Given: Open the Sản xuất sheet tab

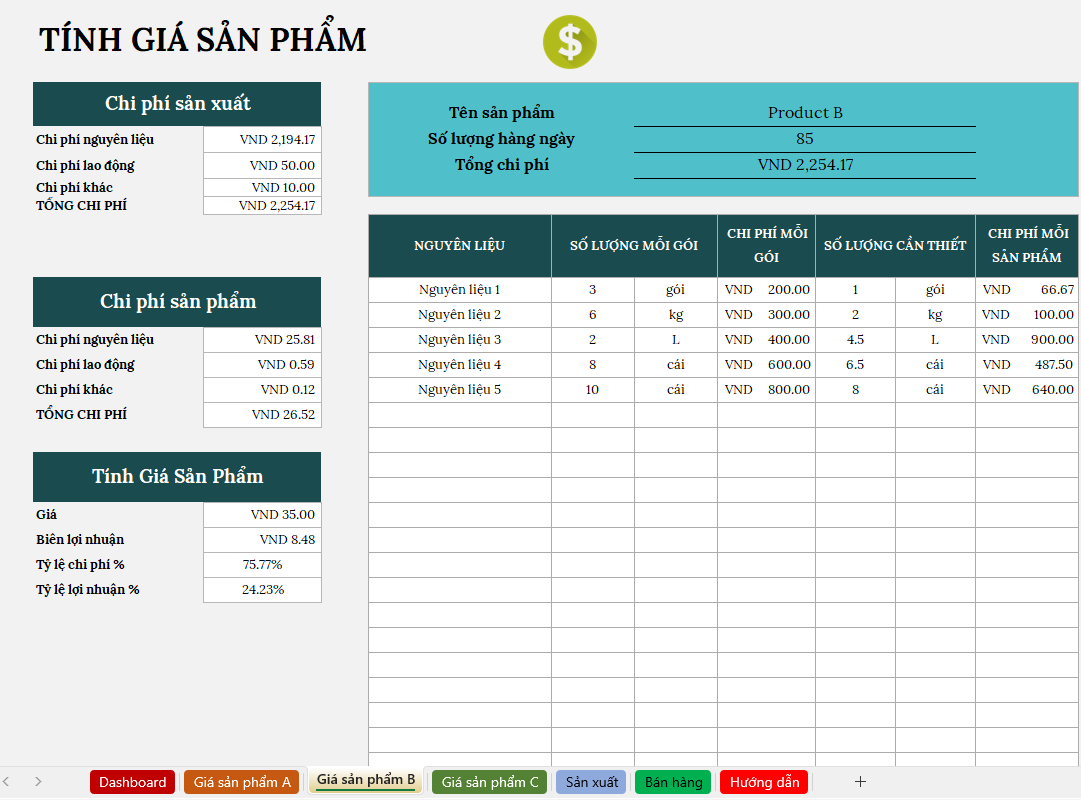Looking at the screenshot, I should coord(592,782).
